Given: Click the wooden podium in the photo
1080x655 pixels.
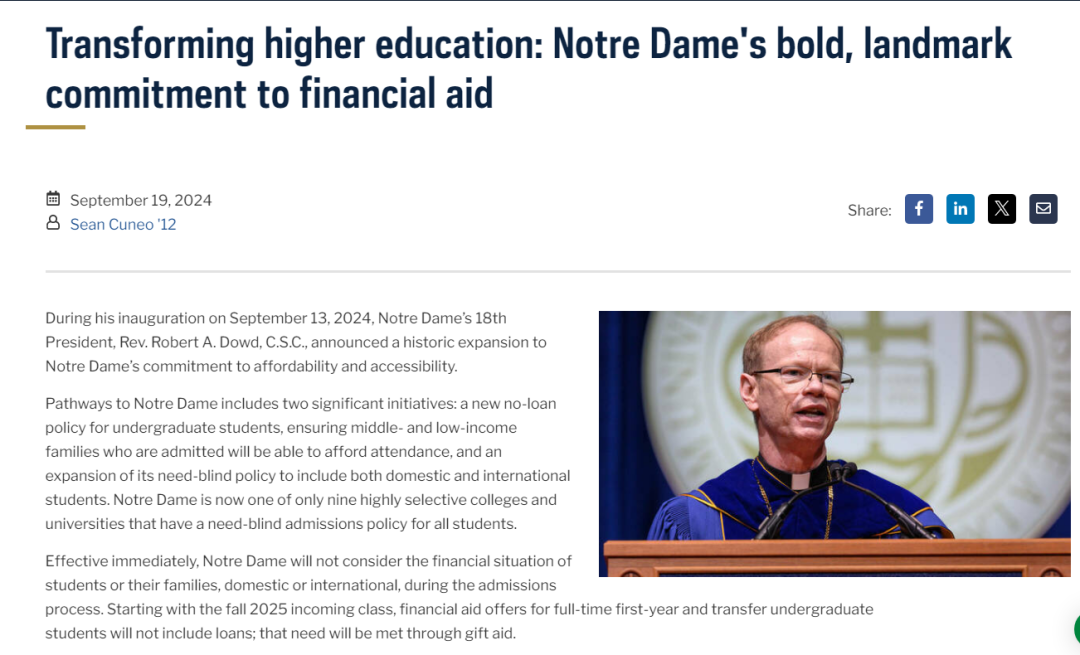Looking at the screenshot, I should pos(837,558).
